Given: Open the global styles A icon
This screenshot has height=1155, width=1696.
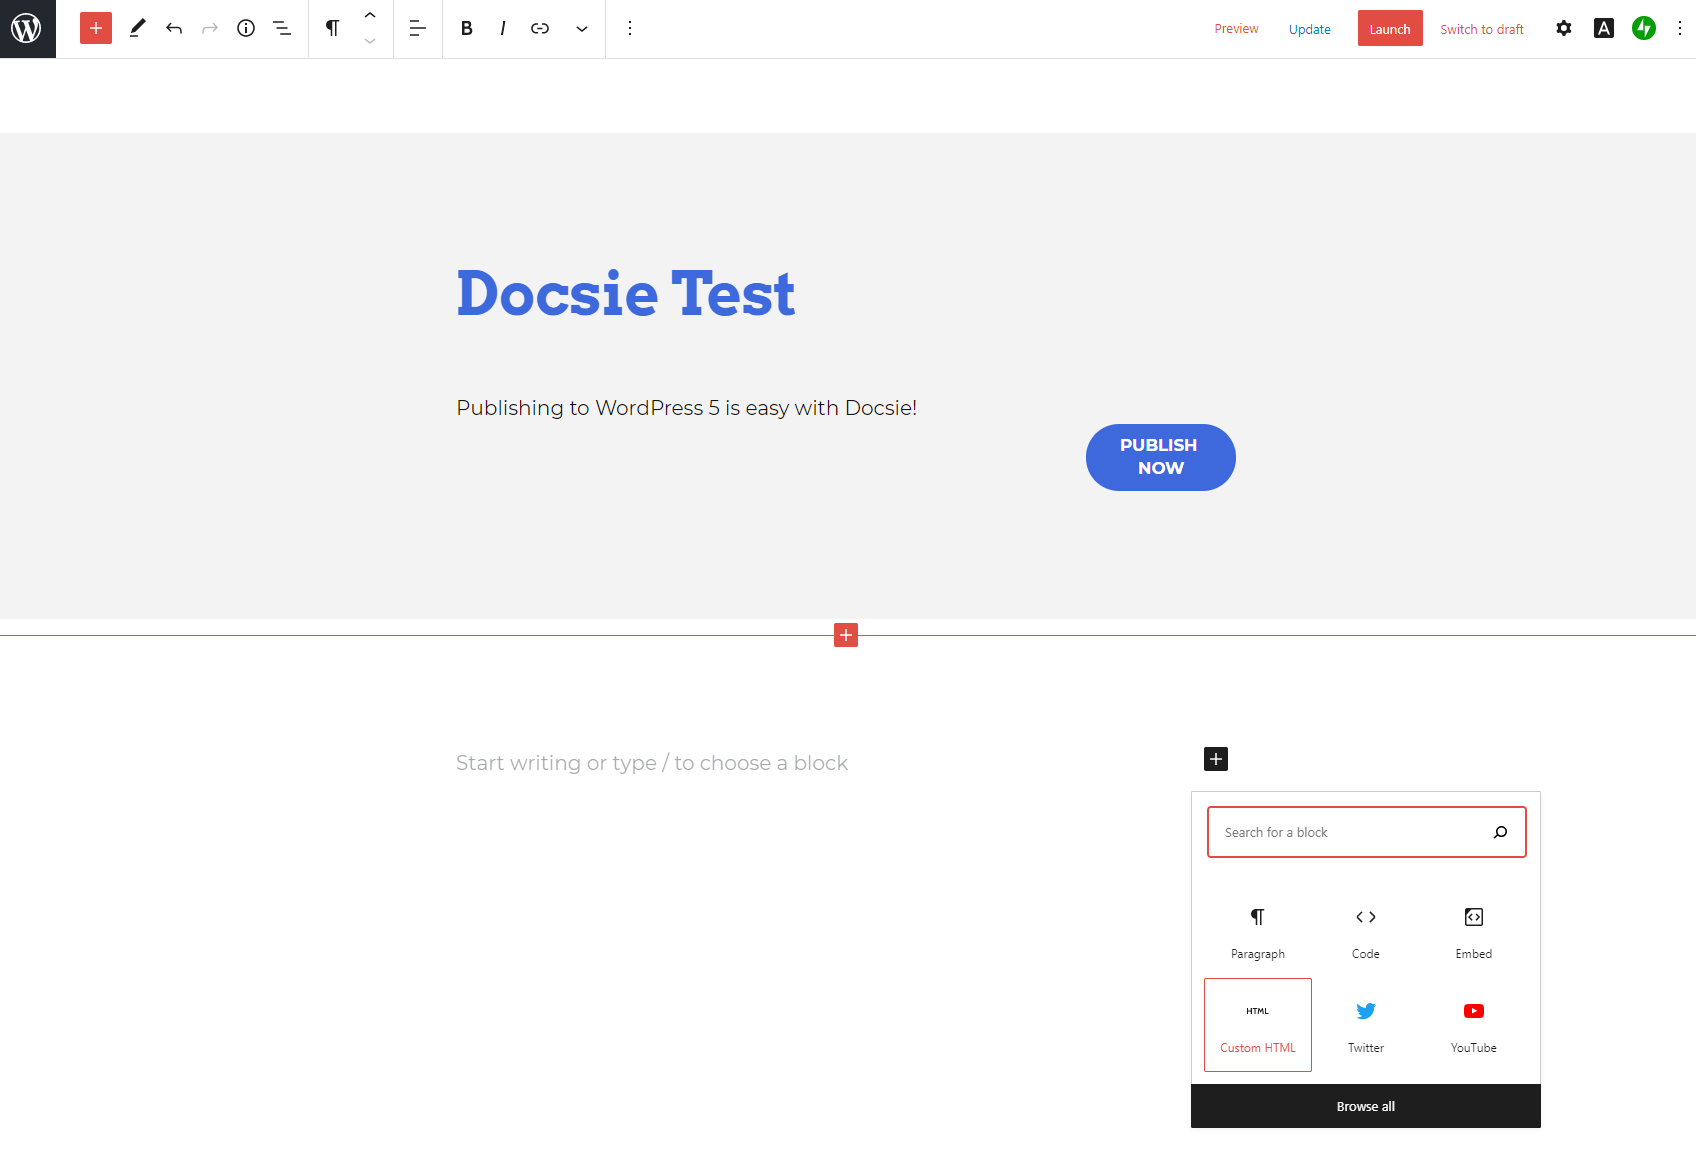Looking at the screenshot, I should pos(1604,28).
